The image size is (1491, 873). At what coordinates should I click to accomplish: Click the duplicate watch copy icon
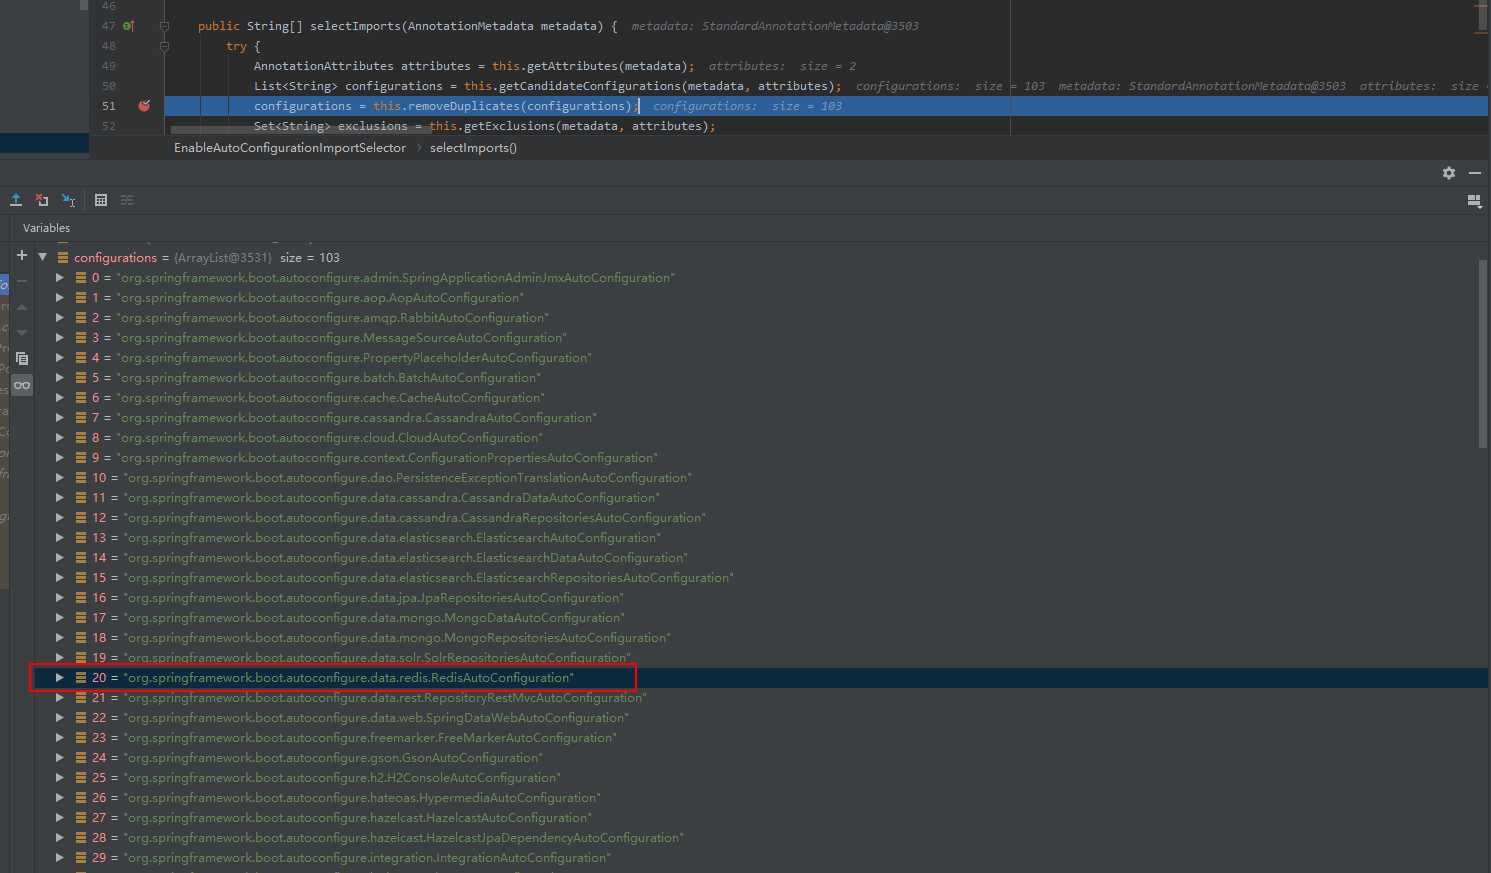click(x=22, y=358)
